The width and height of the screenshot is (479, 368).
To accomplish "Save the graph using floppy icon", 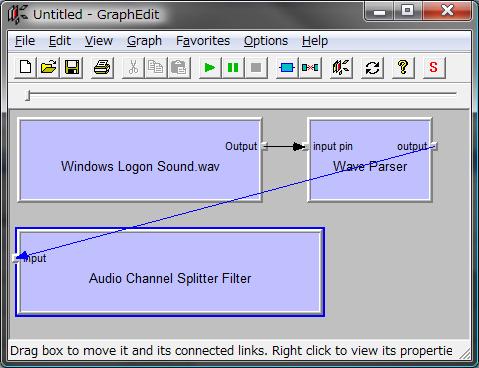I will click(x=72, y=68).
